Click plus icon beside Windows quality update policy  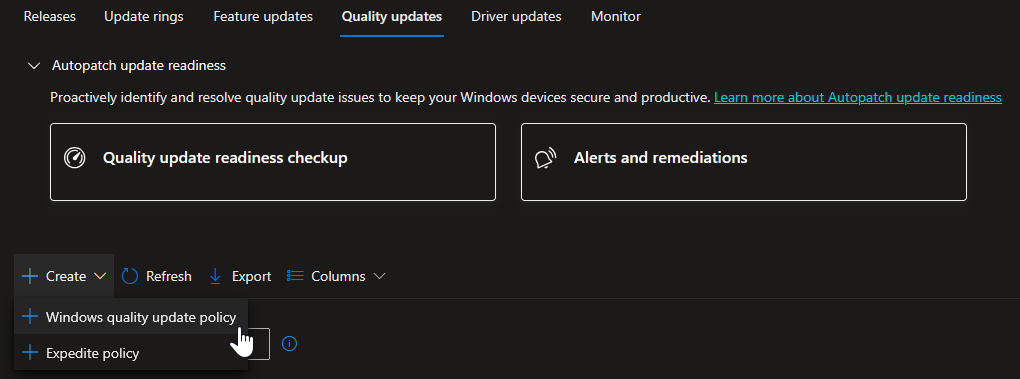30,317
